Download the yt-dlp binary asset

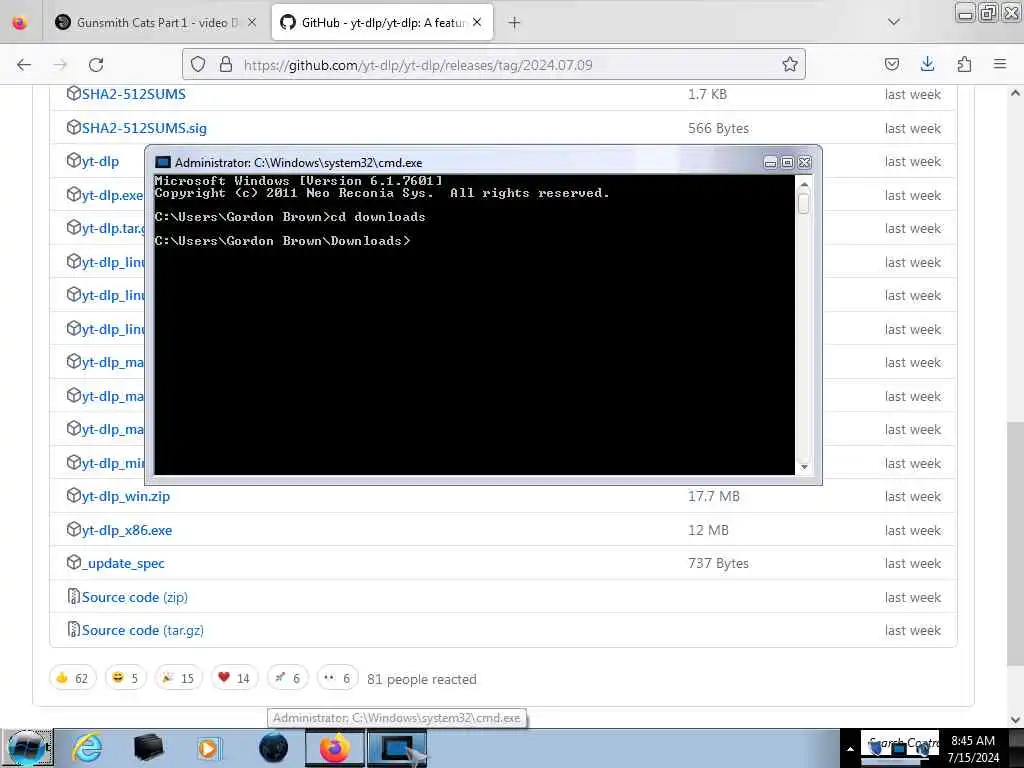coord(100,161)
